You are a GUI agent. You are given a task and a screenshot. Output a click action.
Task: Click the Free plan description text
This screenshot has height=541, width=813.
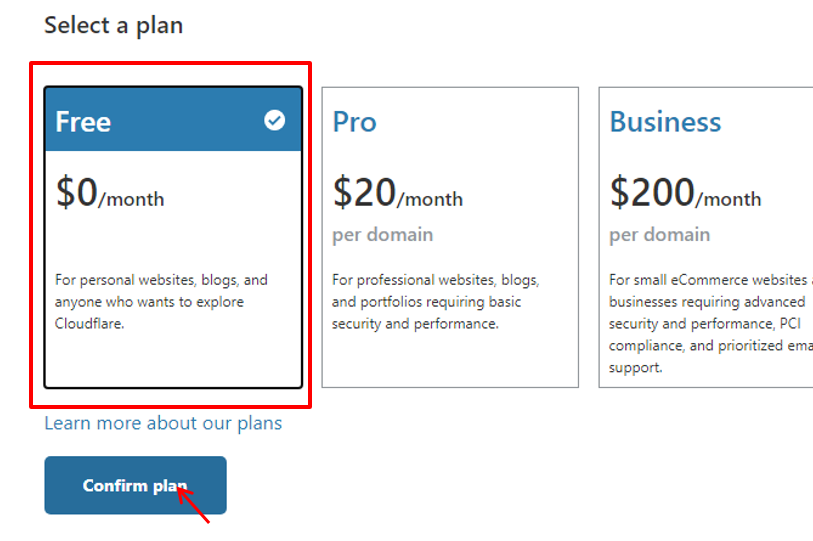161,302
